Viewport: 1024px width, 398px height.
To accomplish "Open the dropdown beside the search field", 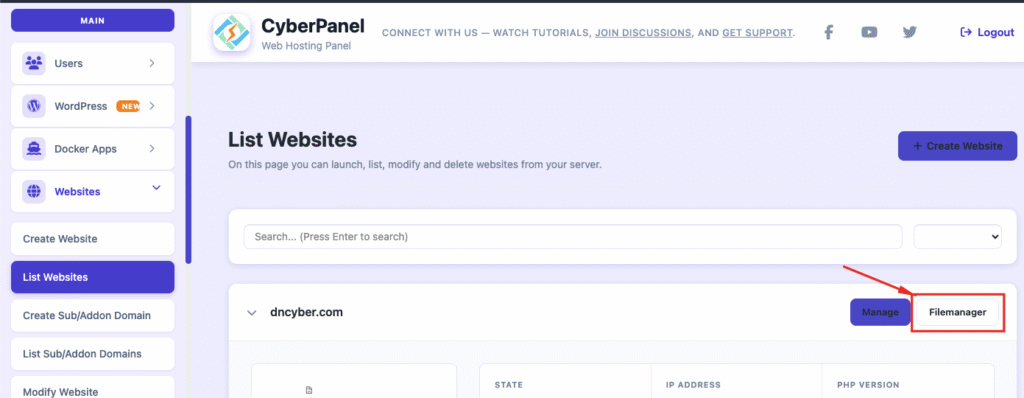I will (x=957, y=237).
